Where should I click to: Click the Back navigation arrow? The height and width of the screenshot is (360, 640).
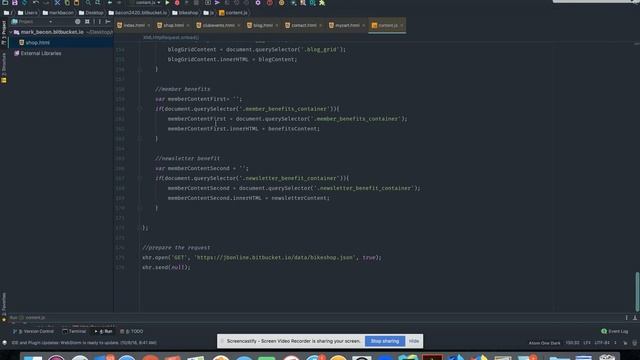tap(110, 2)
